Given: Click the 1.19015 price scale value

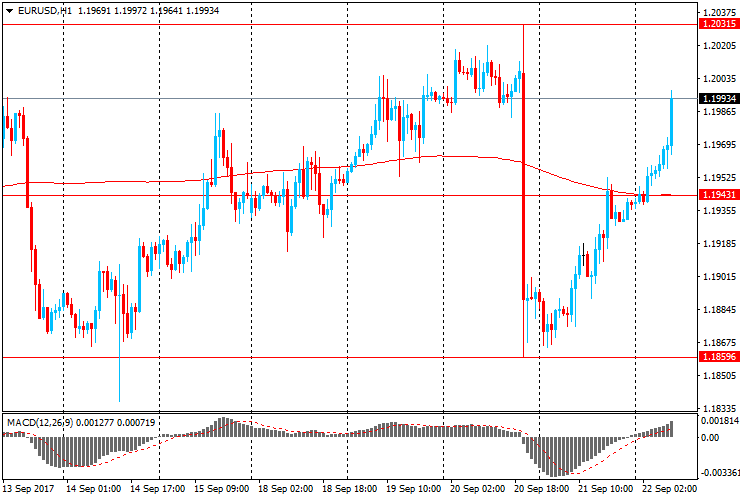Looking at the screenshot, I should 719,277.
